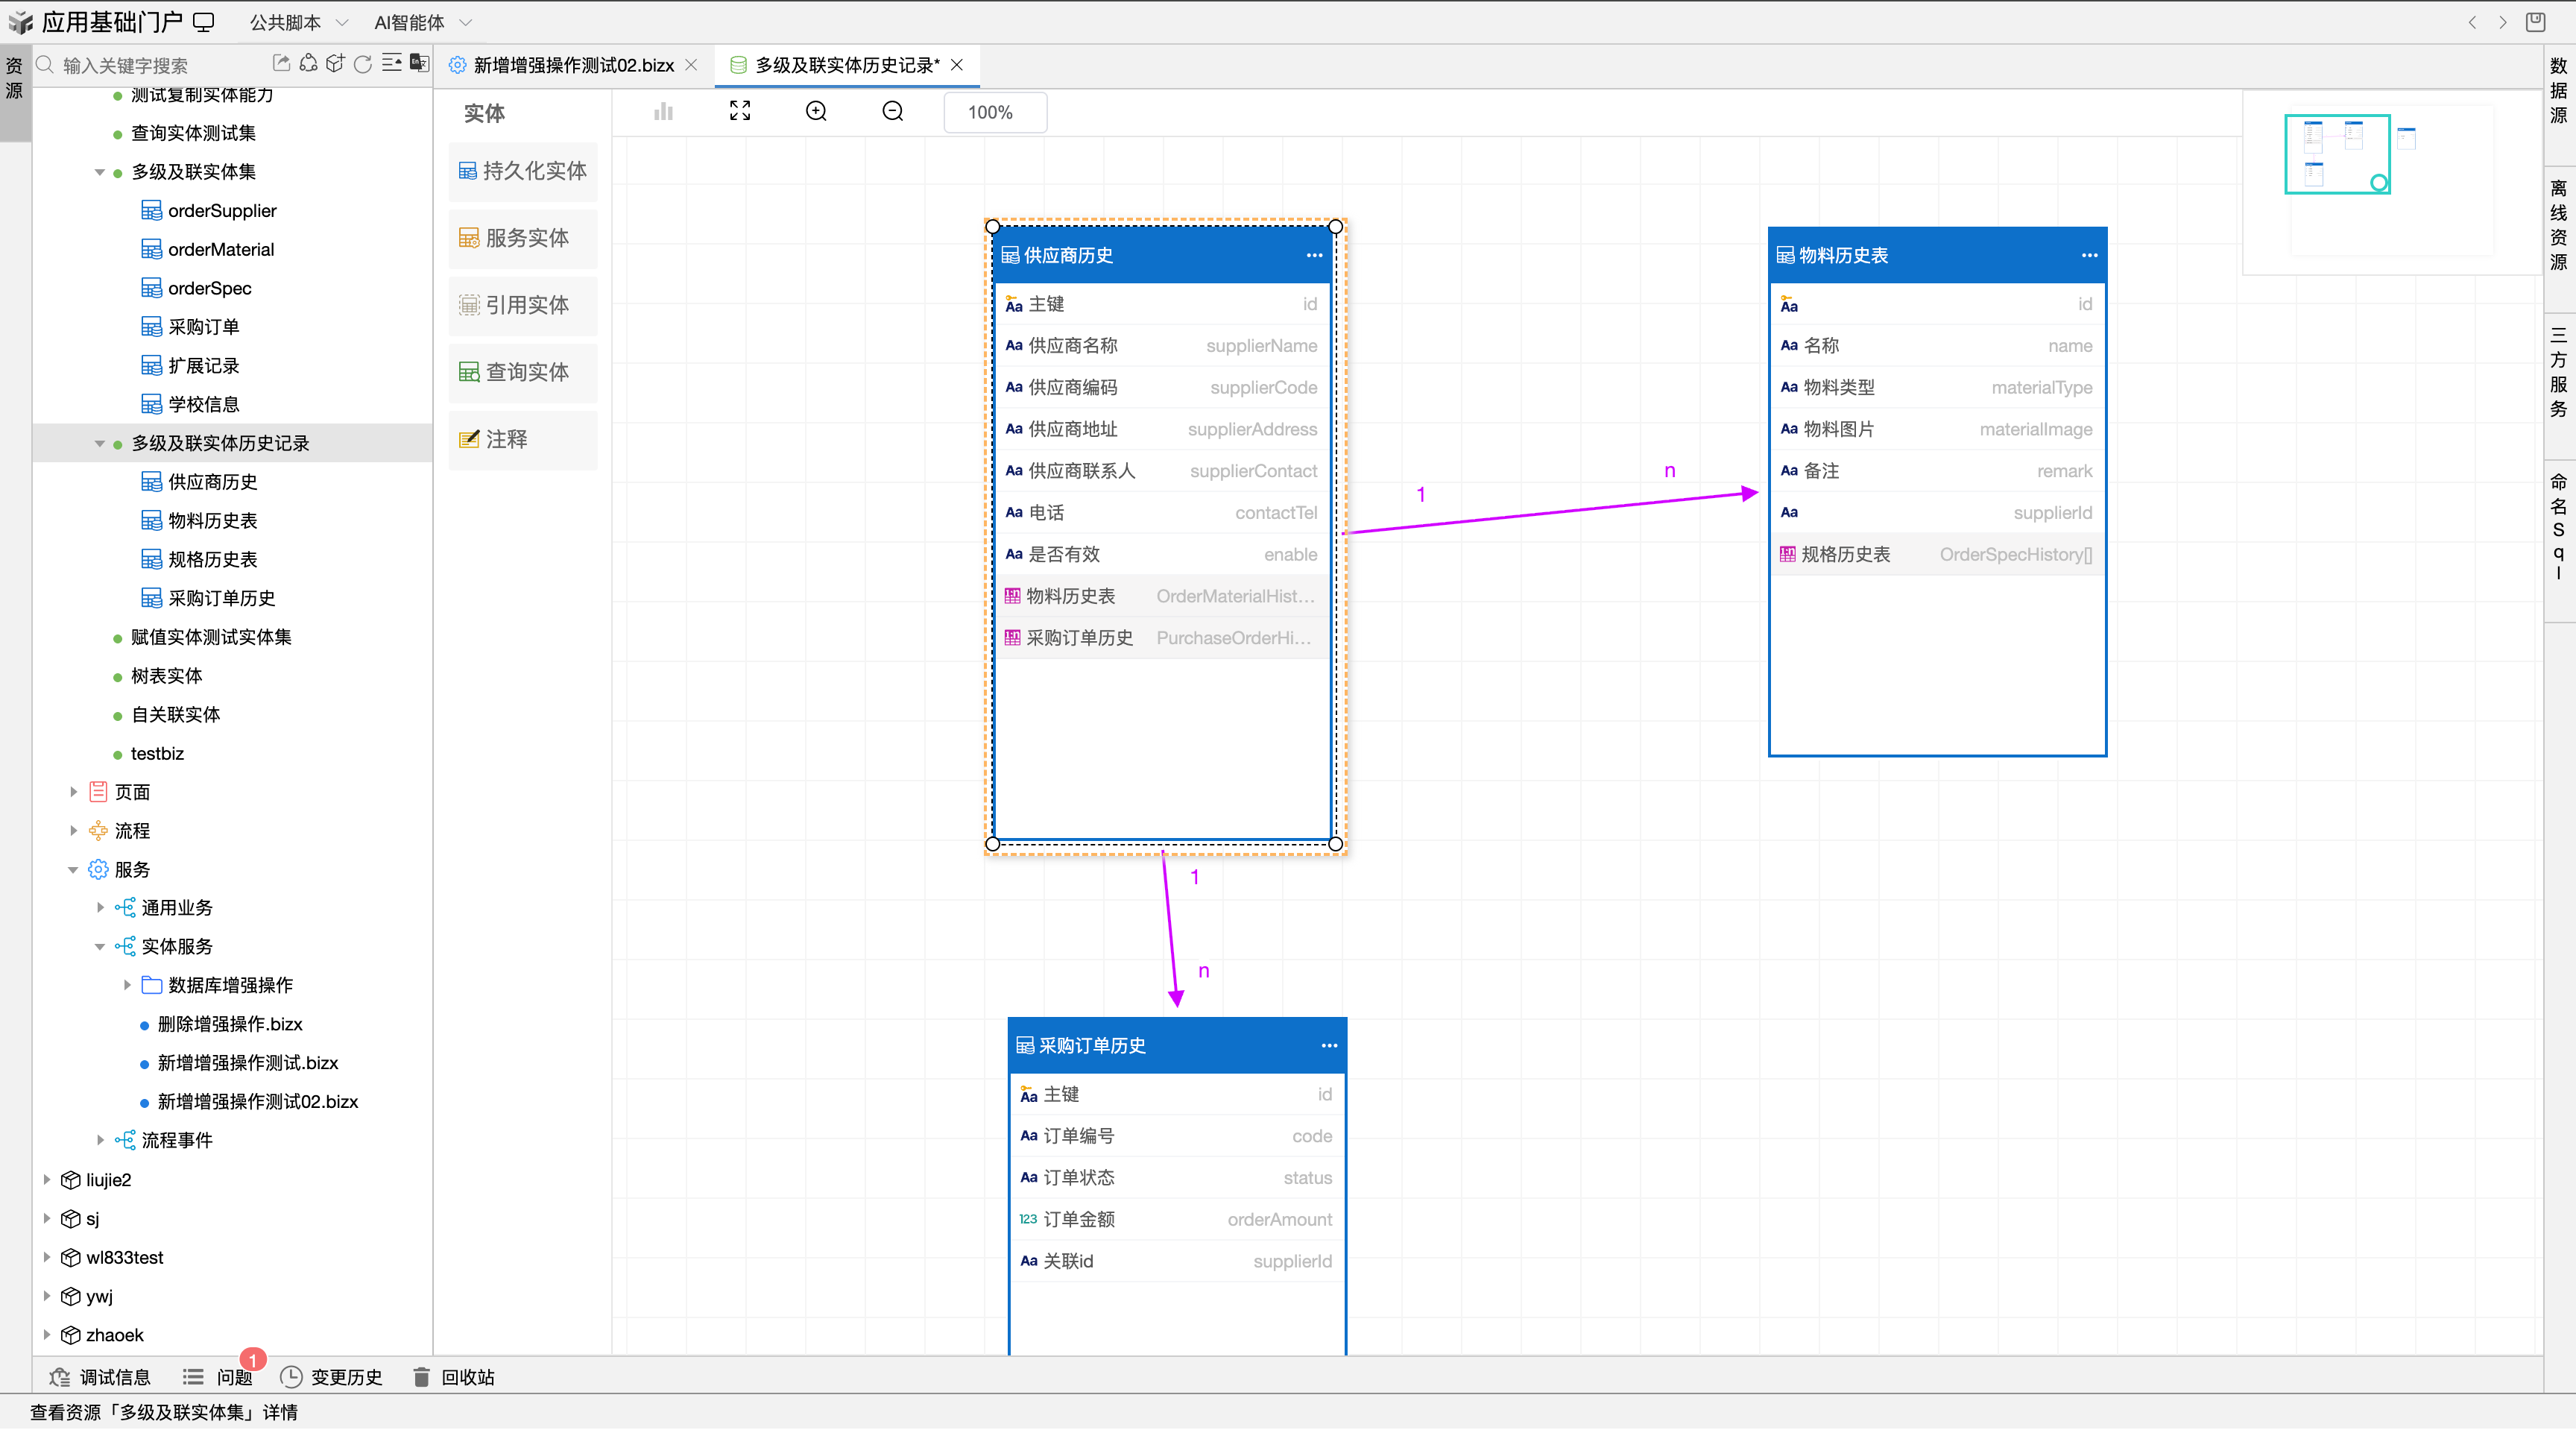This screenshot has width=2576, height=1430.
Task: Click the fit-to-screen expand icon
Action: point(740,111)
